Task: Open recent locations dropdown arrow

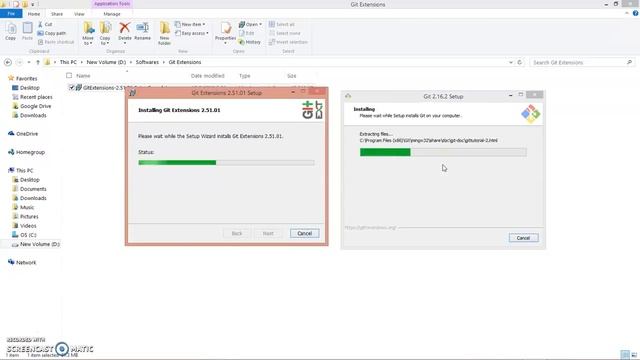Action: pyautogui.click(x=29, y=62)
